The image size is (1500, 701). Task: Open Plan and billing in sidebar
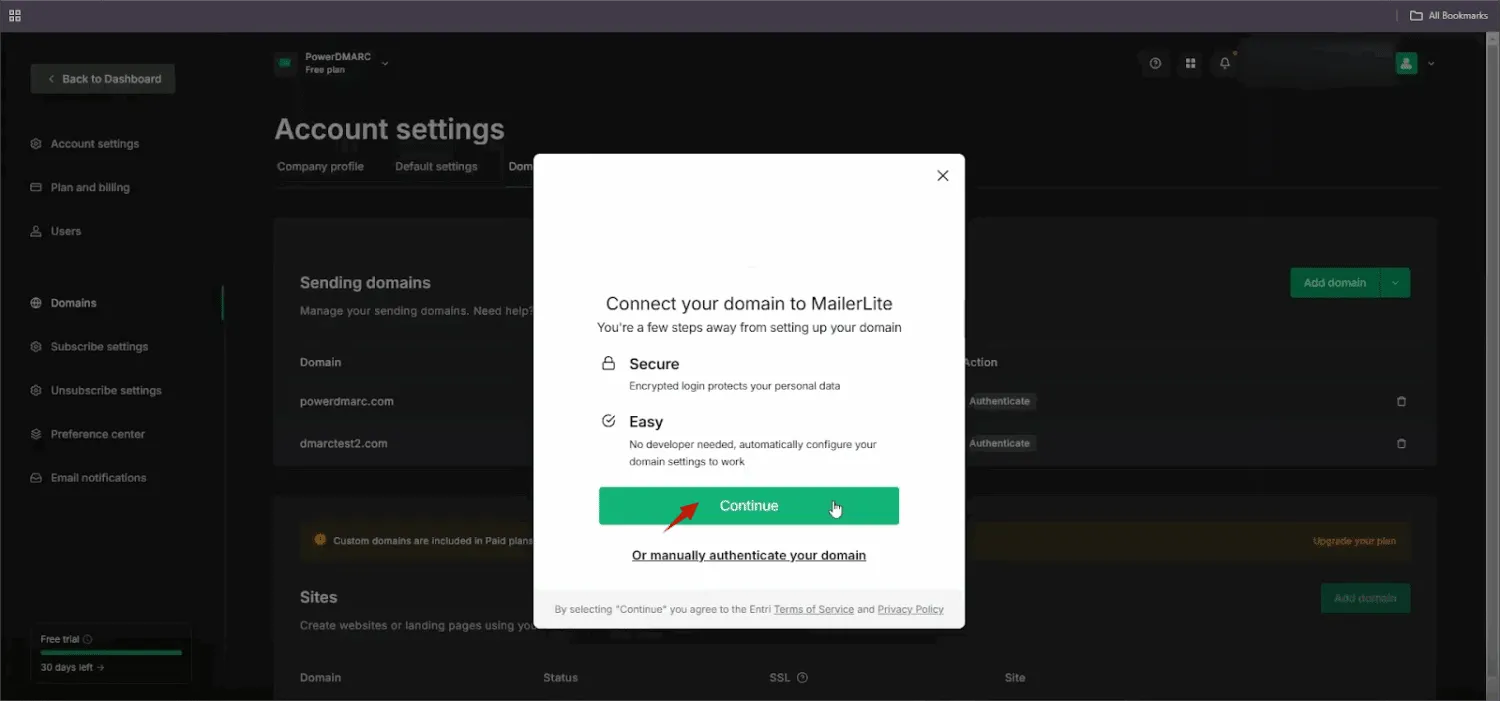(90, 188)
